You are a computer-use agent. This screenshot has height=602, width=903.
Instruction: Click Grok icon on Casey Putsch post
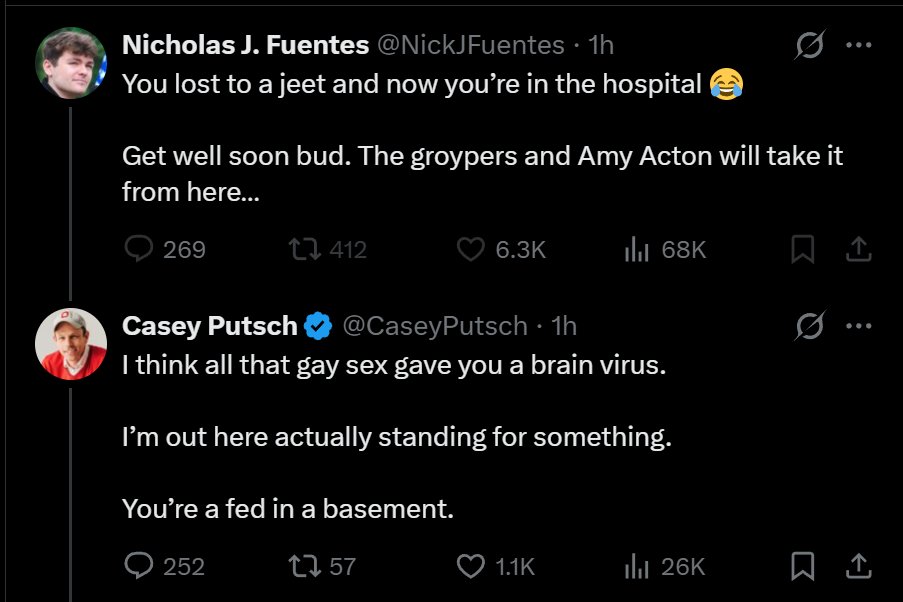point(810,325)
